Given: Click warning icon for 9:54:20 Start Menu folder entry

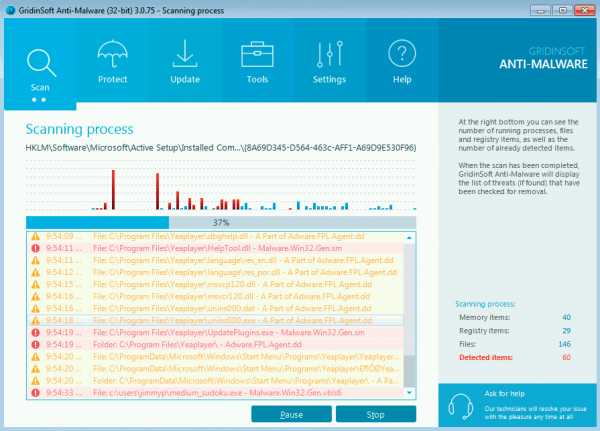Looking at the screenshot, I should (36, 380).
